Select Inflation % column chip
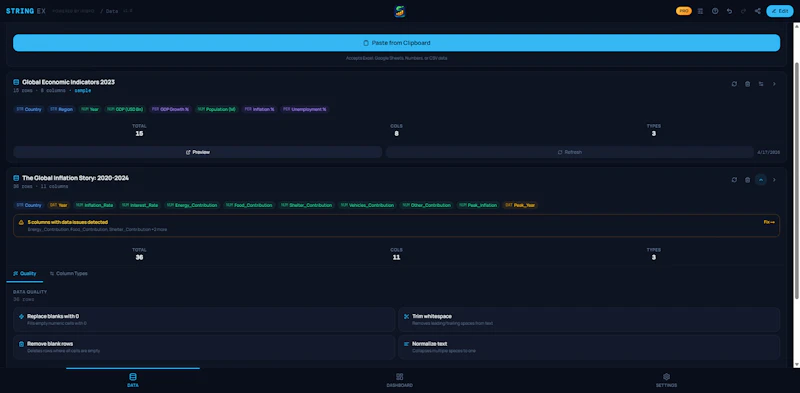The height and width of the screenshot is (393, 800). [259, 109]
